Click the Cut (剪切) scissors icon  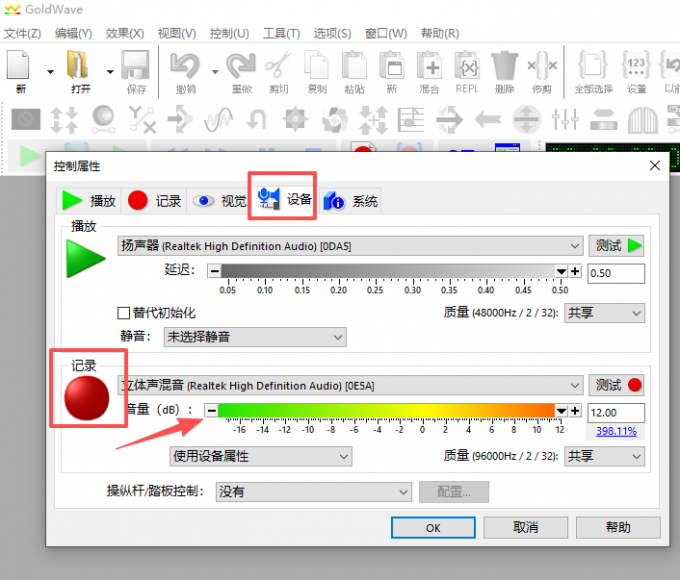pyautogui.click(x=278, y=67)
